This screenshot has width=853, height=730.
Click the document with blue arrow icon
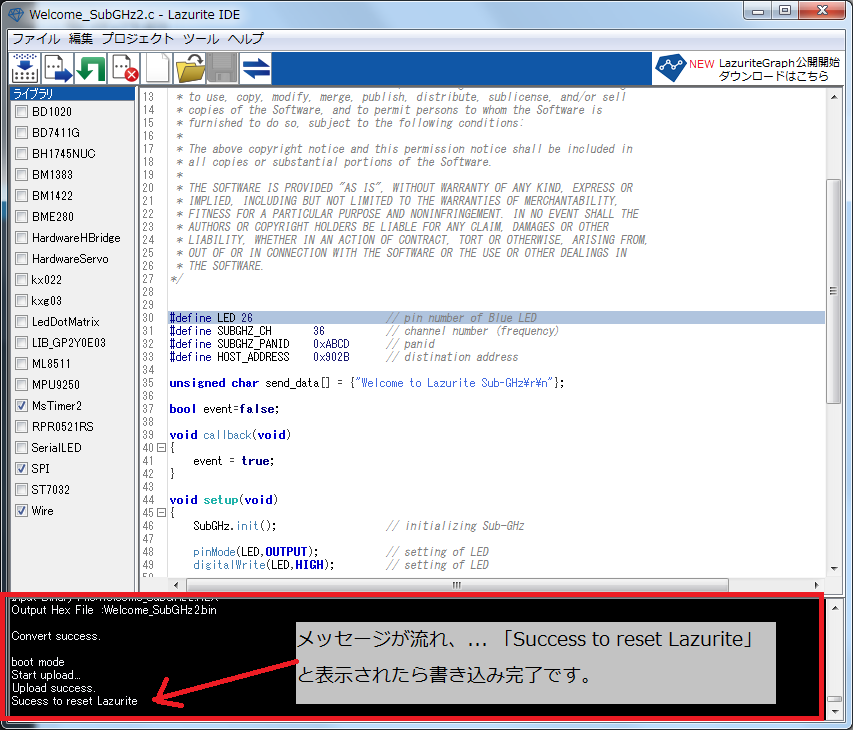tap(58, 68)
